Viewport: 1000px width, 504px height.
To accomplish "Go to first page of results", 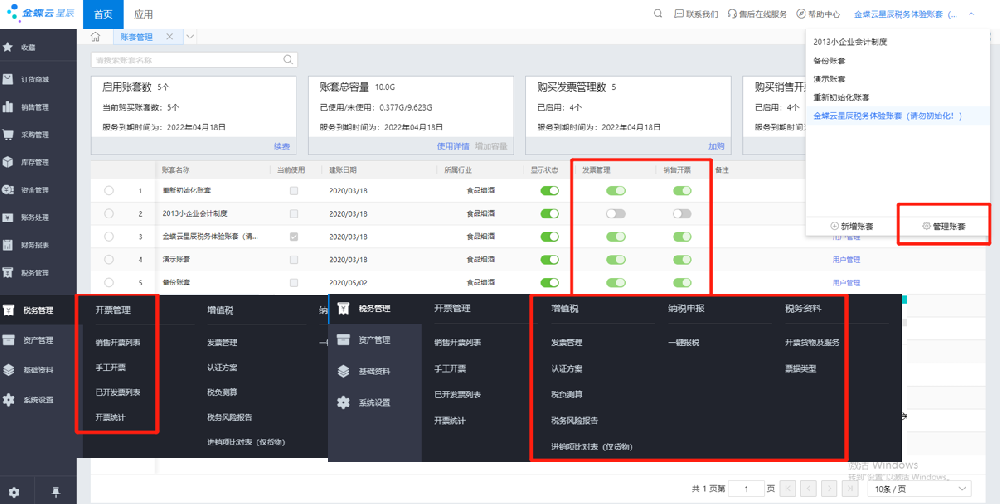I will 788,489.
